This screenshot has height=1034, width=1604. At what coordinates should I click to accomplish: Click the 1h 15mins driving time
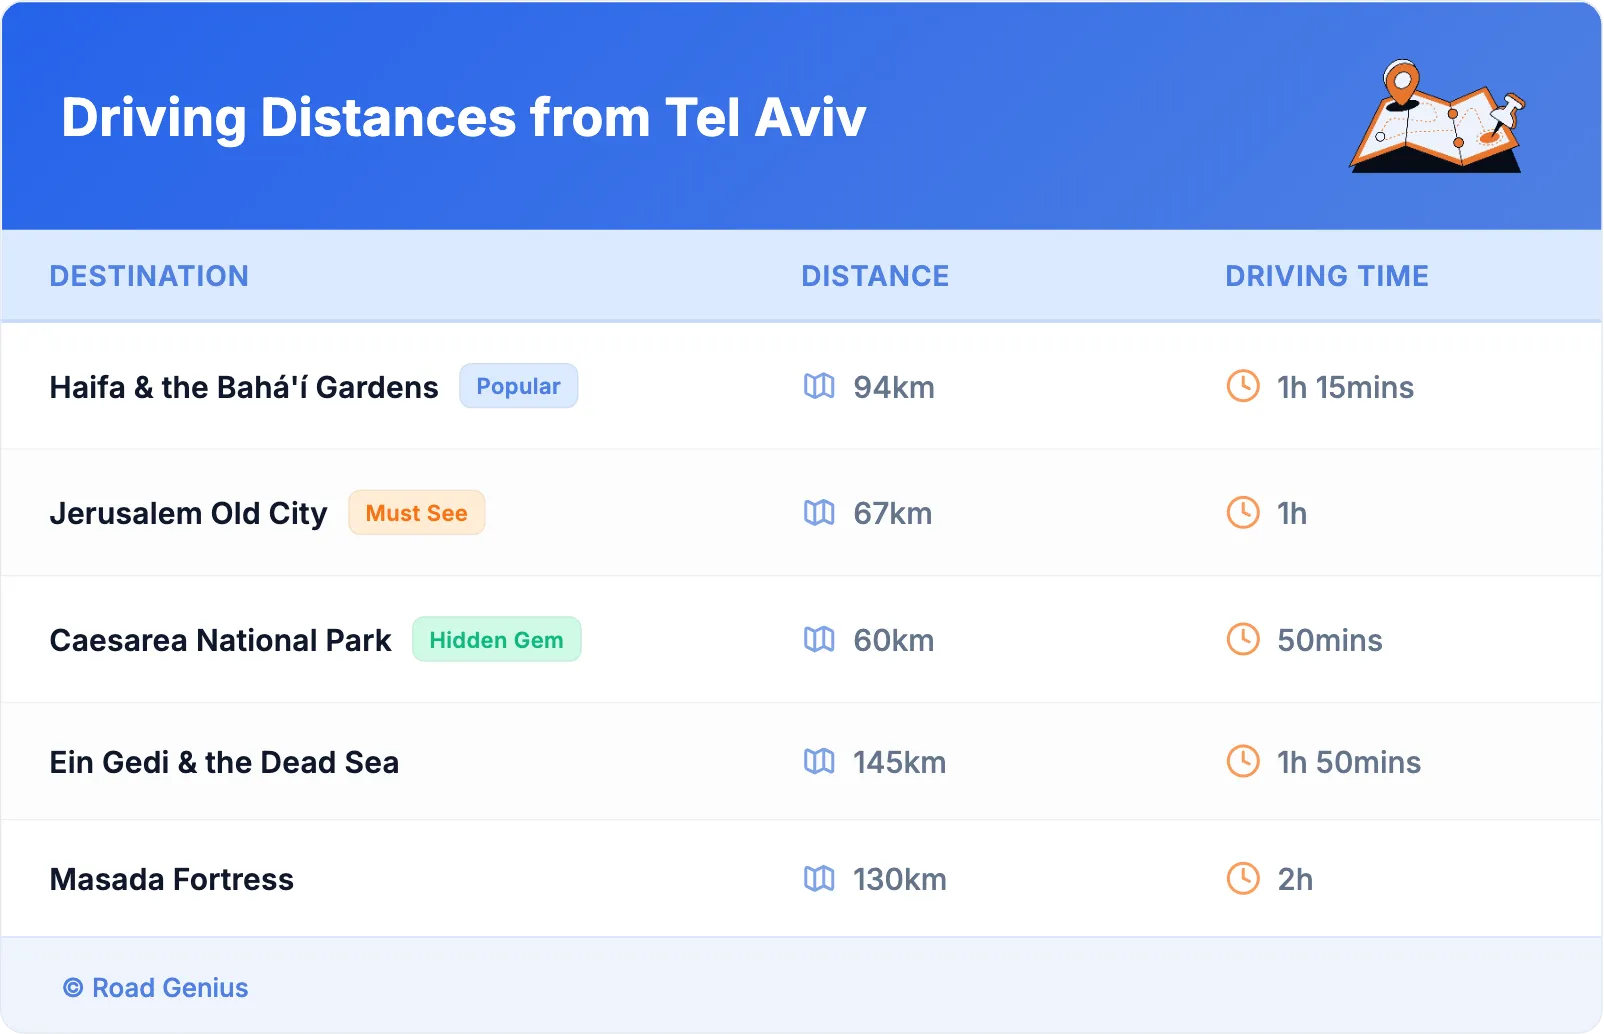point(1345,387)
